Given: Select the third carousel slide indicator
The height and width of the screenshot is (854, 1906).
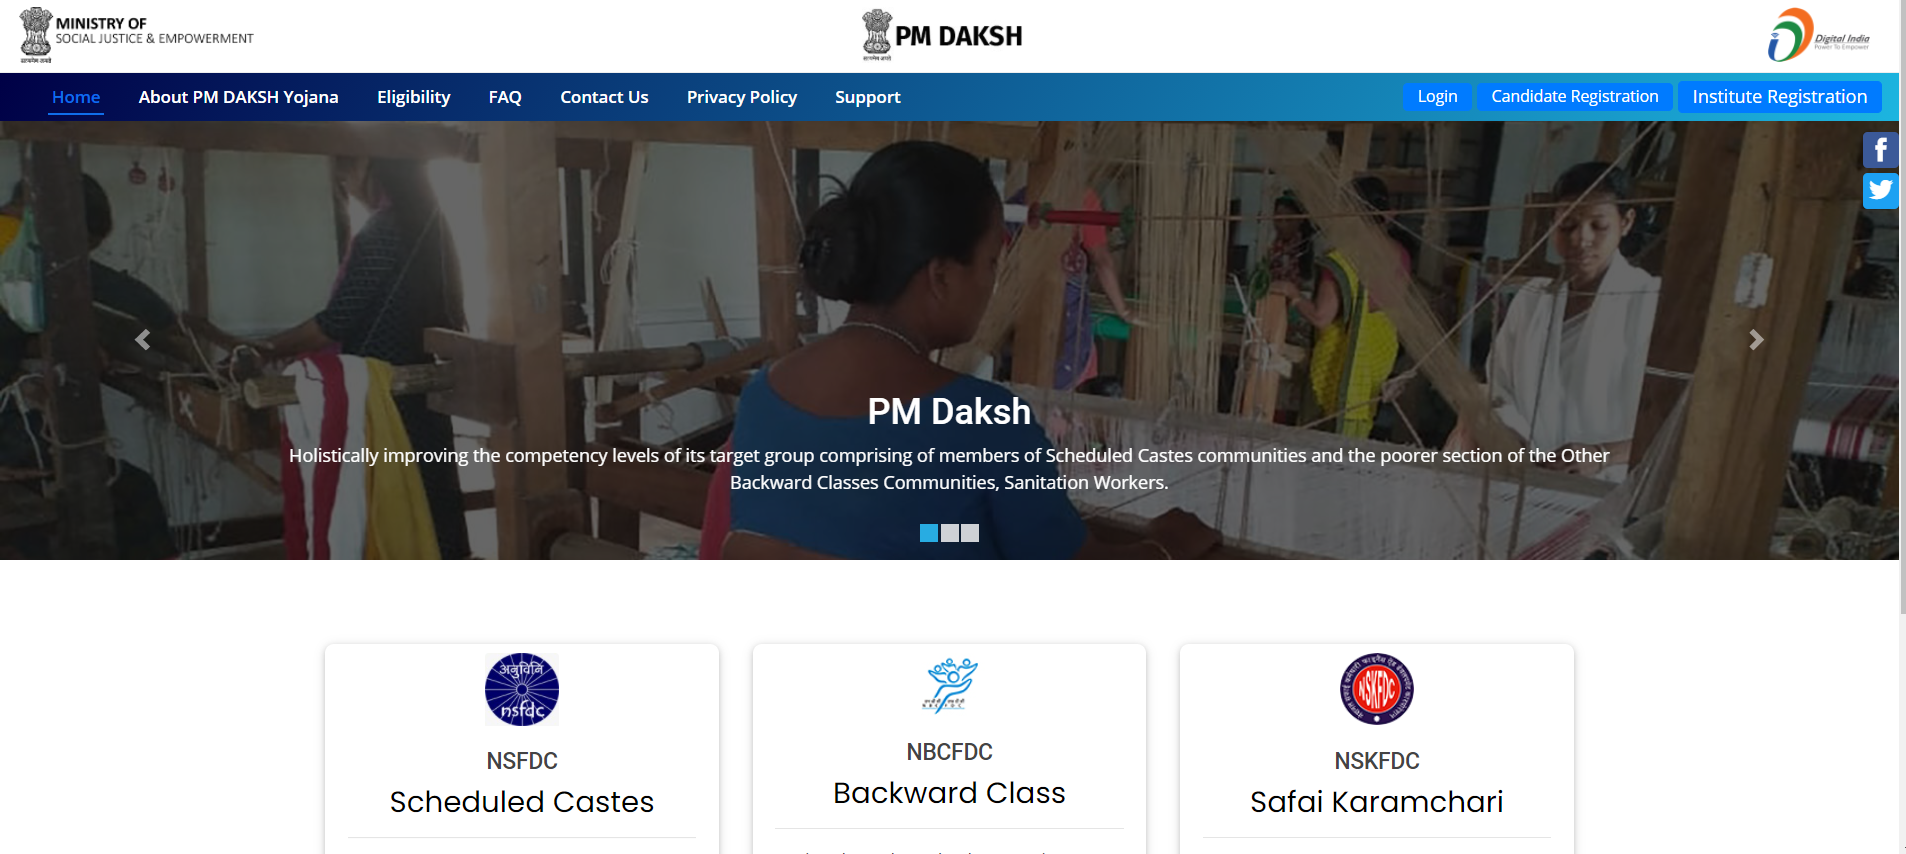Looking at the screenshot, I should [x=970, y=533].
